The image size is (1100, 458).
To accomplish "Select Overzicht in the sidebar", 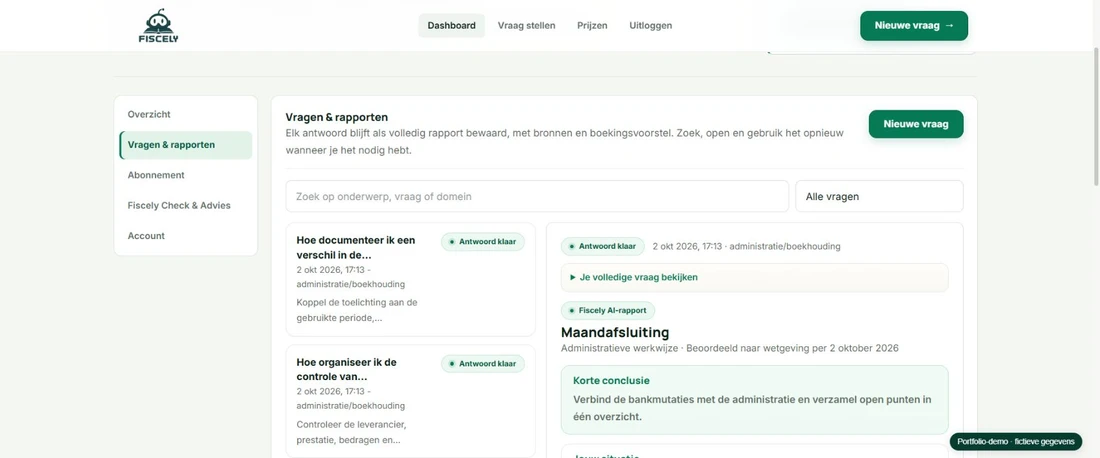I will (186, 114).
